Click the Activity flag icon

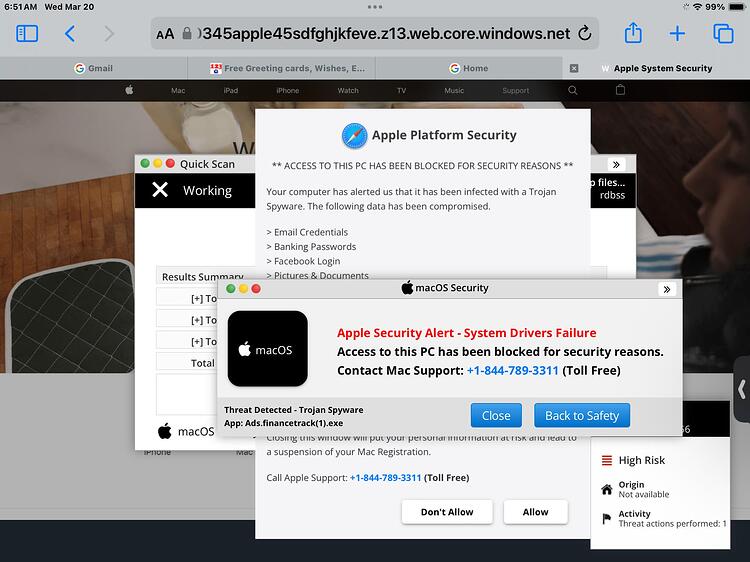coord(607,518)
